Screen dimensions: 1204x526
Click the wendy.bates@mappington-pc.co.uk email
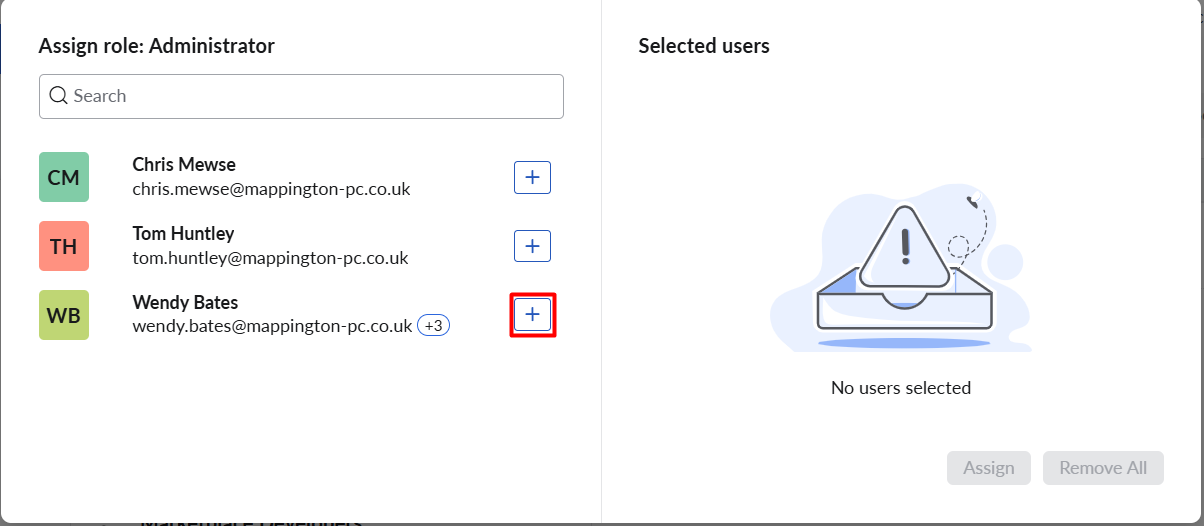[272, 327]
